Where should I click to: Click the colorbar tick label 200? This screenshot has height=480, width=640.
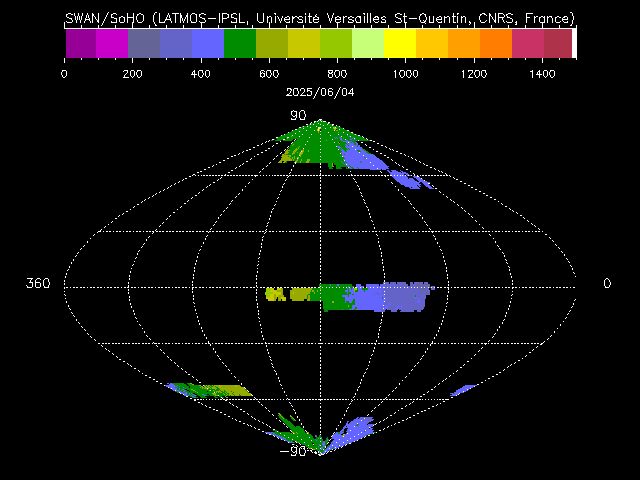click(133, 74)
